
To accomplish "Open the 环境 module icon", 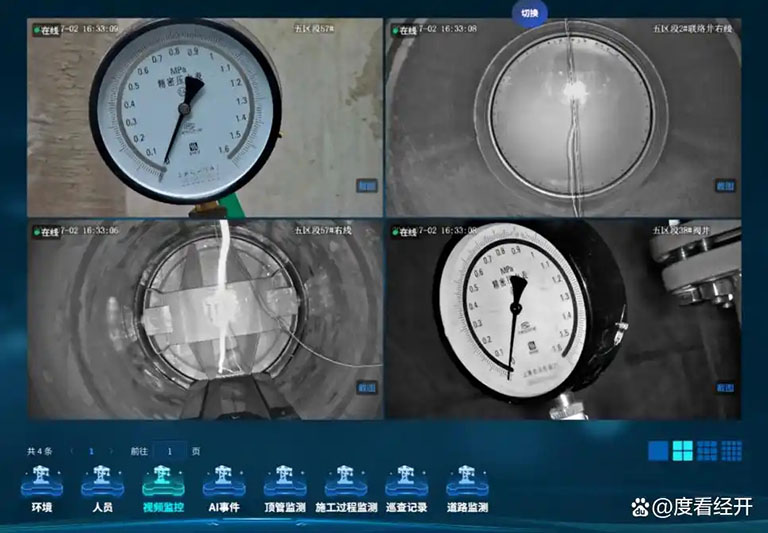I will coord(42,481).
